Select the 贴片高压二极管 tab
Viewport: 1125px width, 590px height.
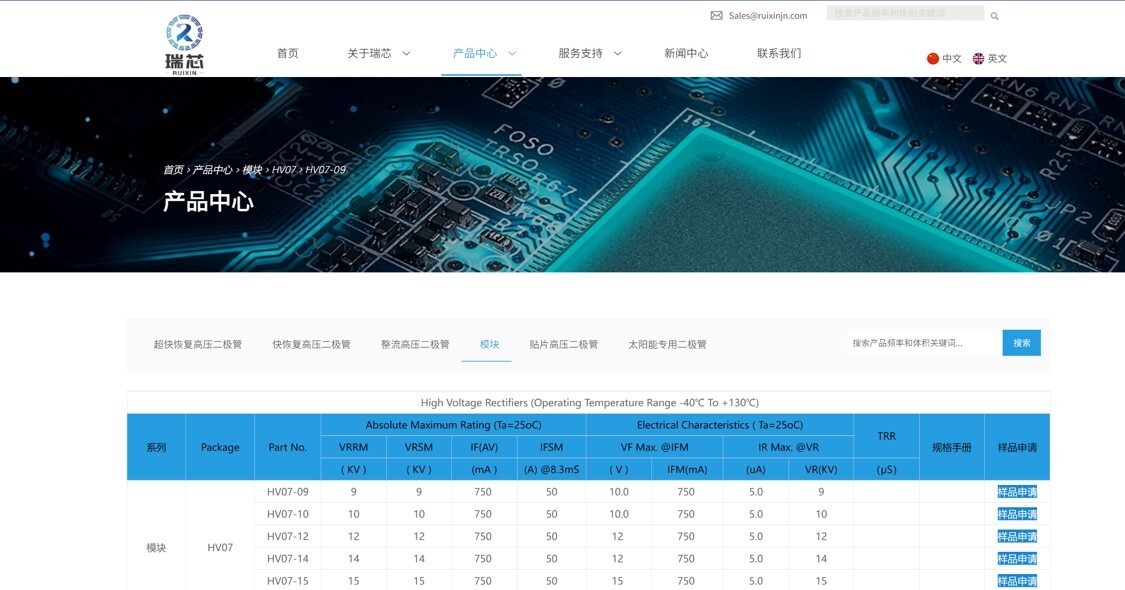(564, 344)
